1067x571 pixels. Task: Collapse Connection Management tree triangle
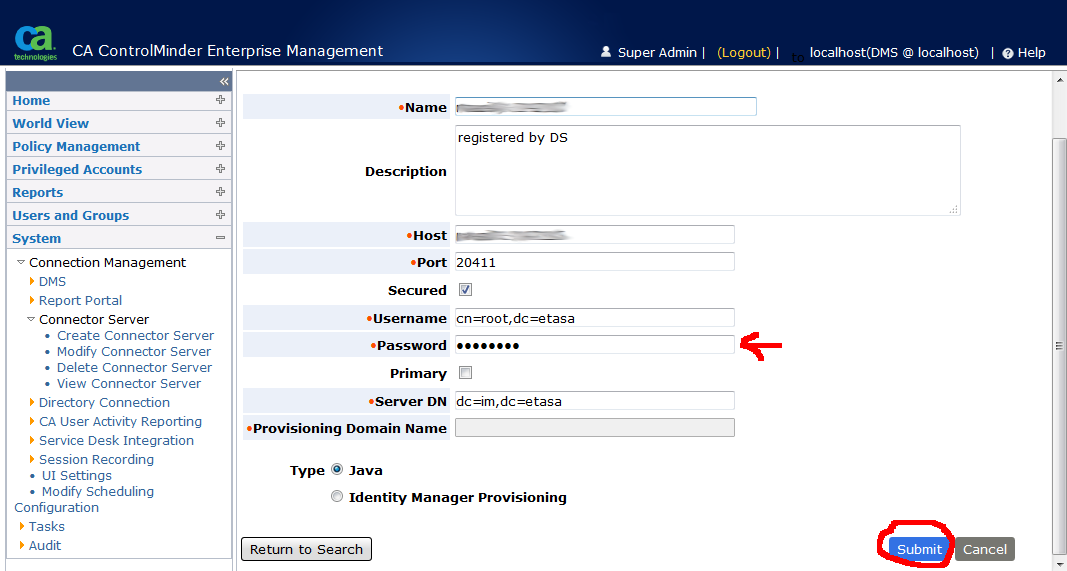point(21,262)
